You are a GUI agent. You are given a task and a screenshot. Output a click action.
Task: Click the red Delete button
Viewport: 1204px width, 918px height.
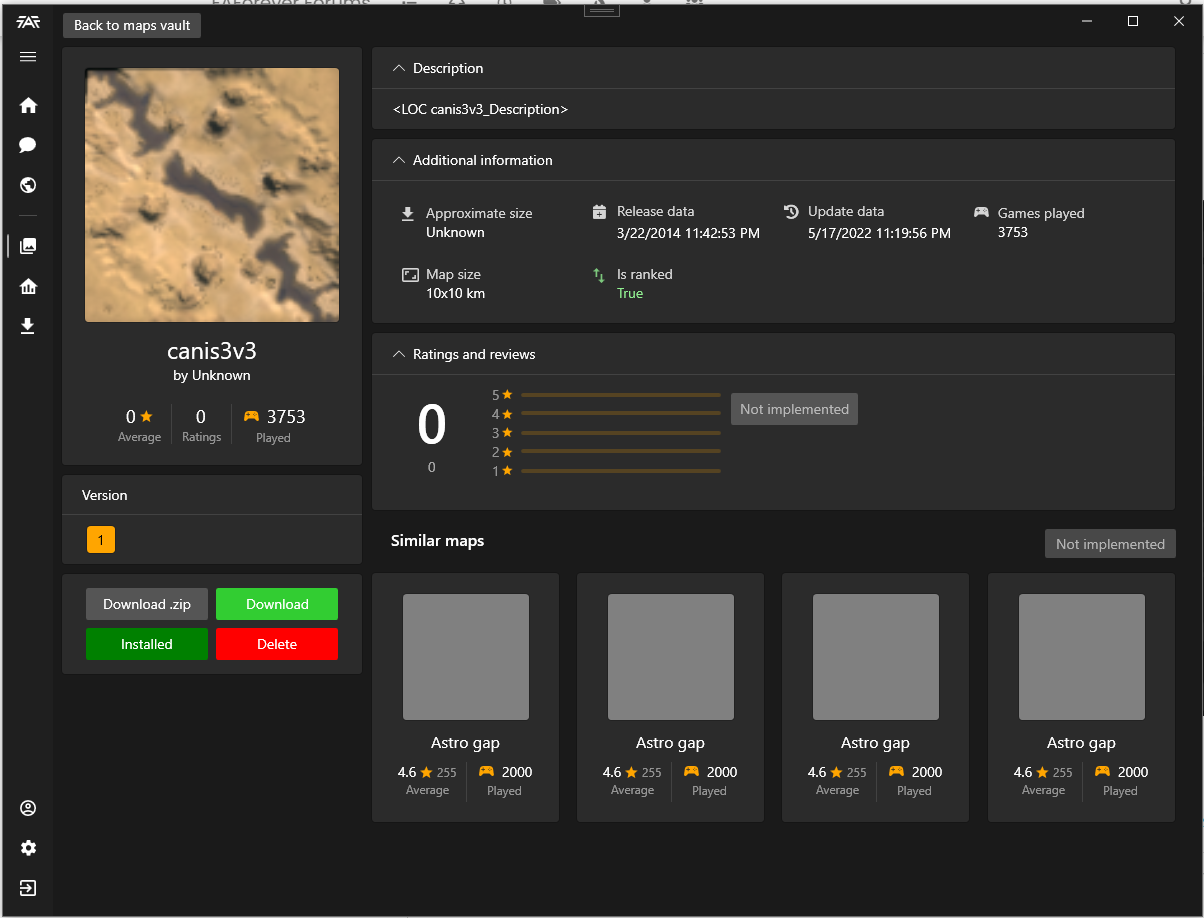pyautogui.click(x=277, y=644)
